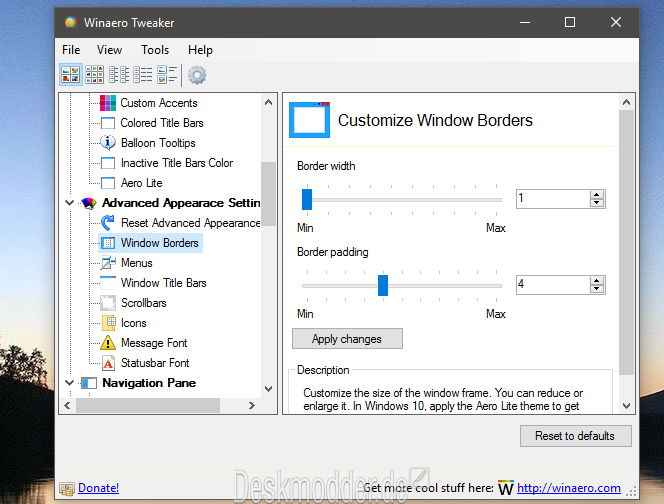Click the Reset to defaults button

pyautogui.click(x=575, y=436)
